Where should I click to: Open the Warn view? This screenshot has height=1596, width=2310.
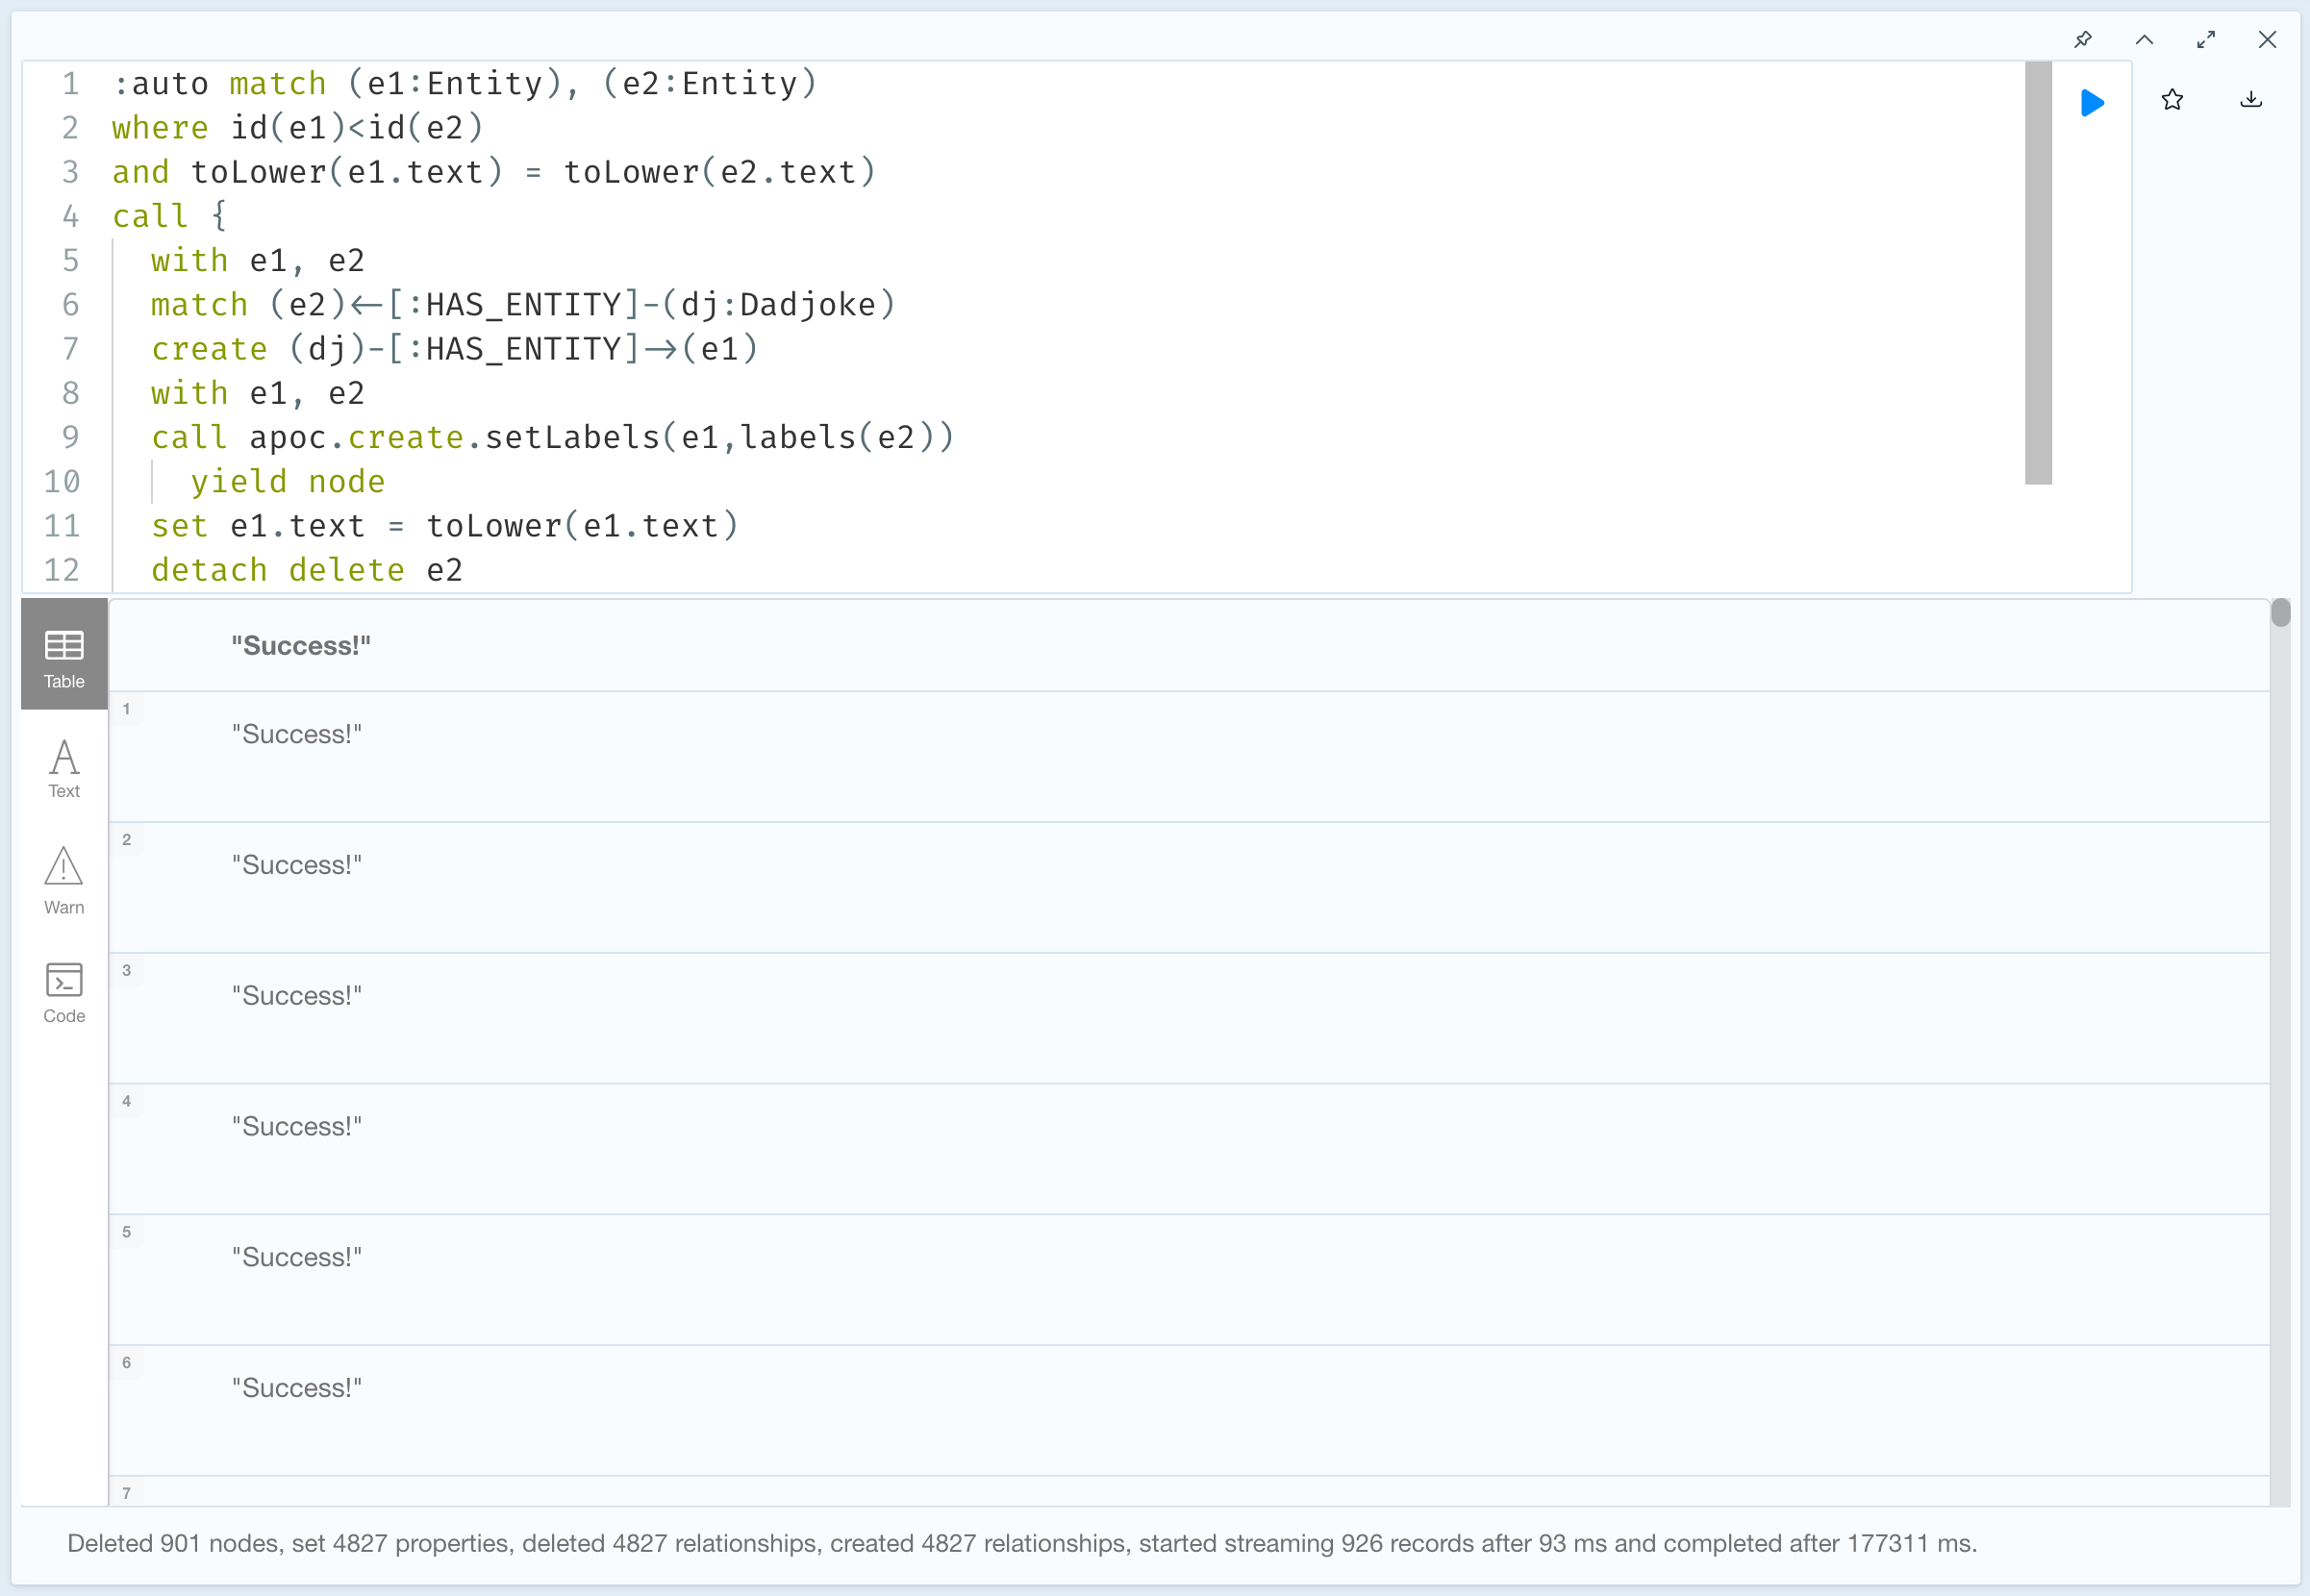click(64, 880)
